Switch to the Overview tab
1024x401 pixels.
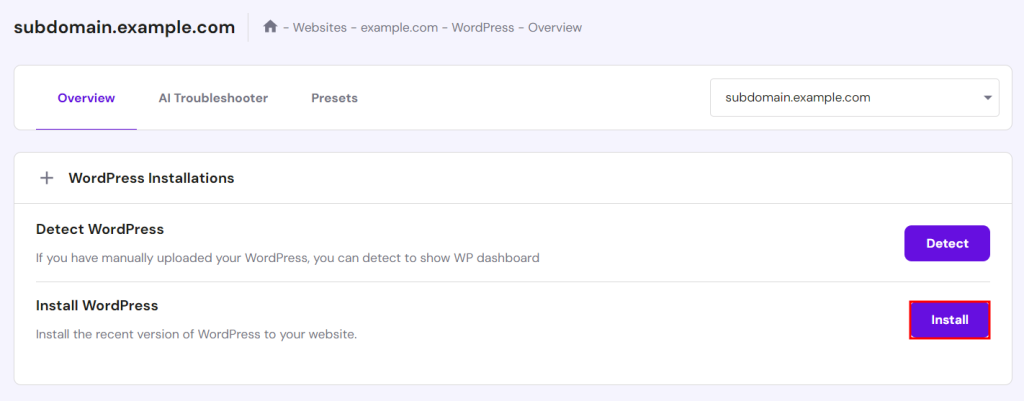coord(86,98)
